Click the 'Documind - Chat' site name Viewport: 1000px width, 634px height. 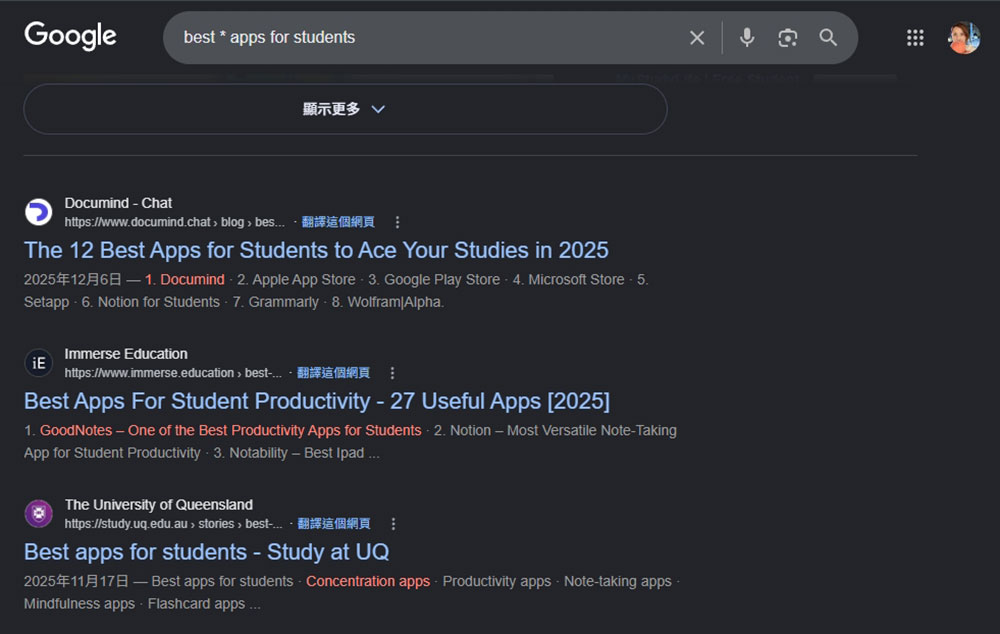tap(118, 203)
